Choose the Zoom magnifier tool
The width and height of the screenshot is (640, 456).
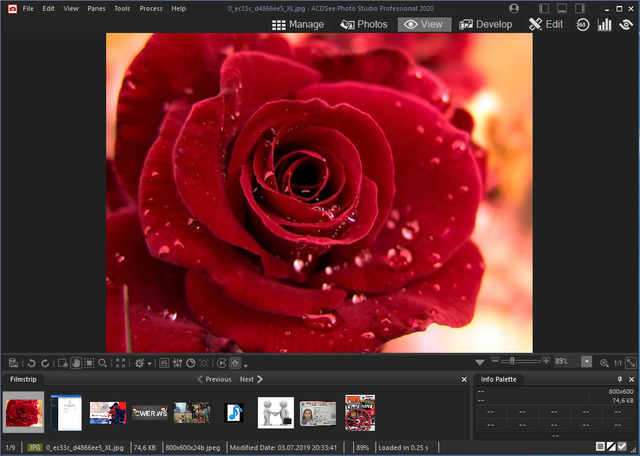tap(104, 362)
